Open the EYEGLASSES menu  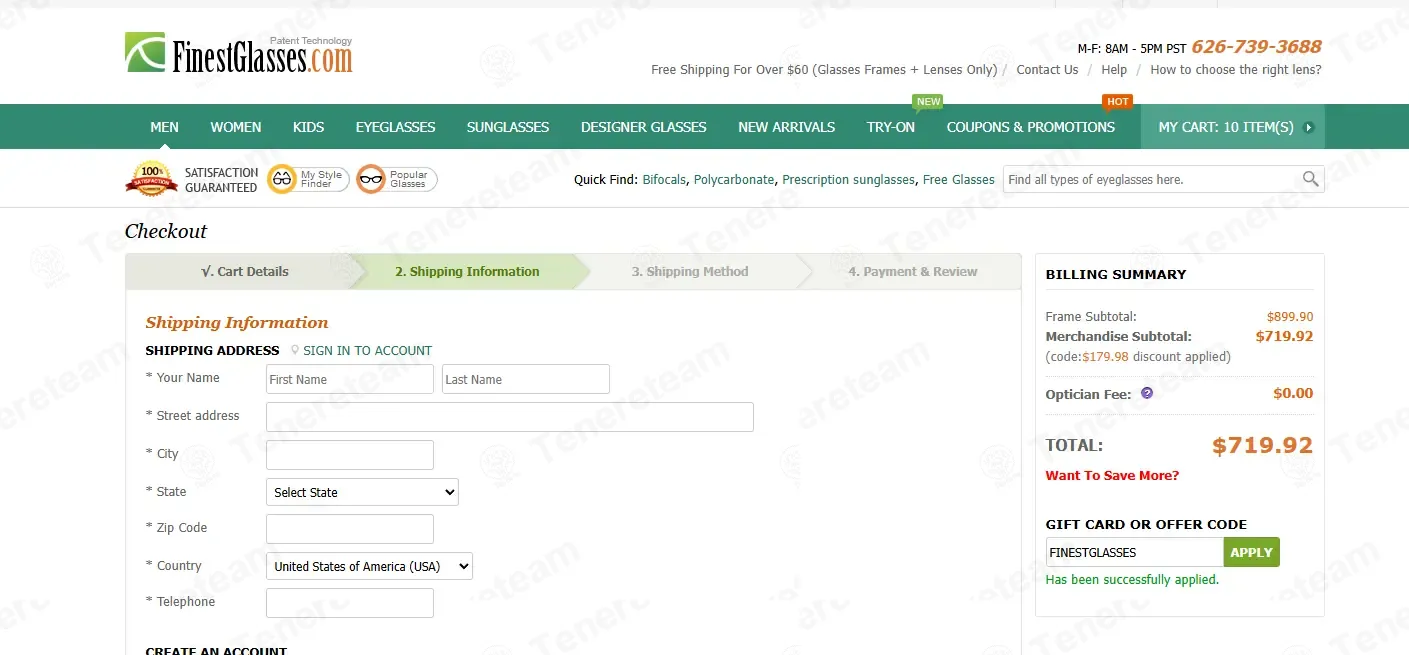point(396,127)
